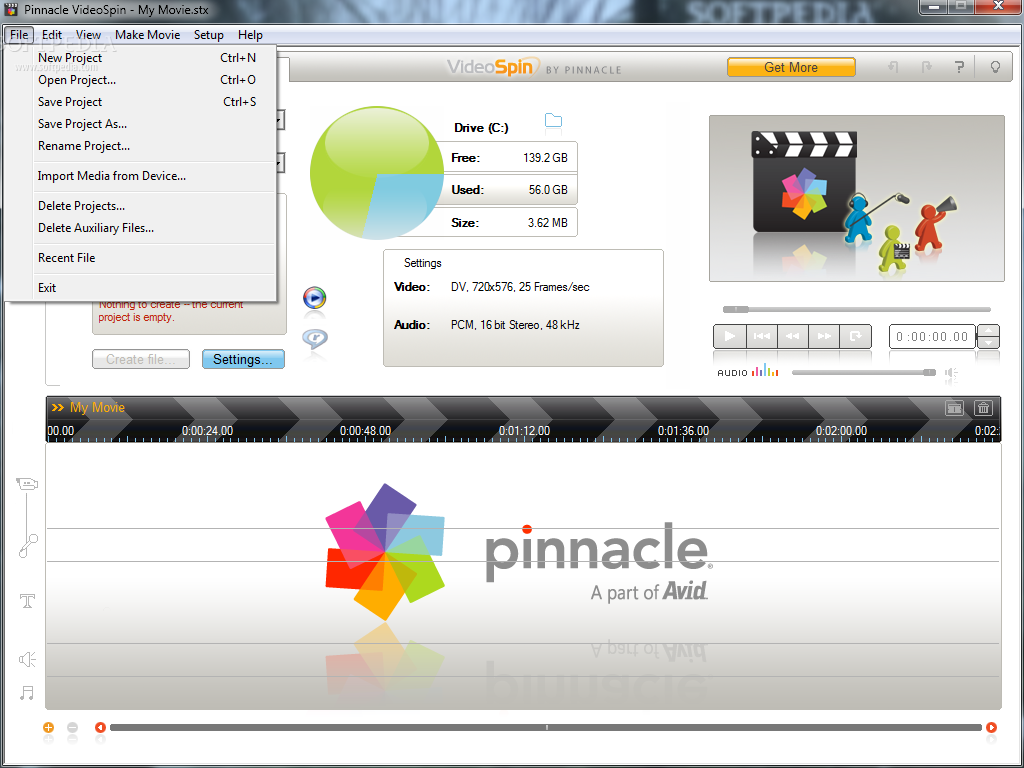This screenshot has width=1024, height=768.
Task: Click the redo arrow icon
Action: [x=926, y=67]
